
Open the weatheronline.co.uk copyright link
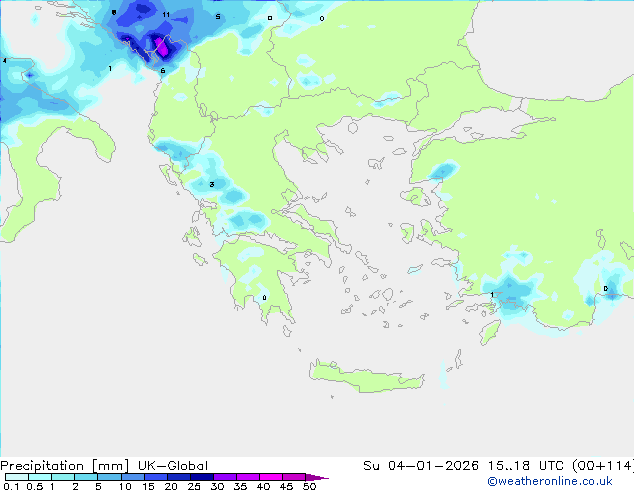click(550, 481)
